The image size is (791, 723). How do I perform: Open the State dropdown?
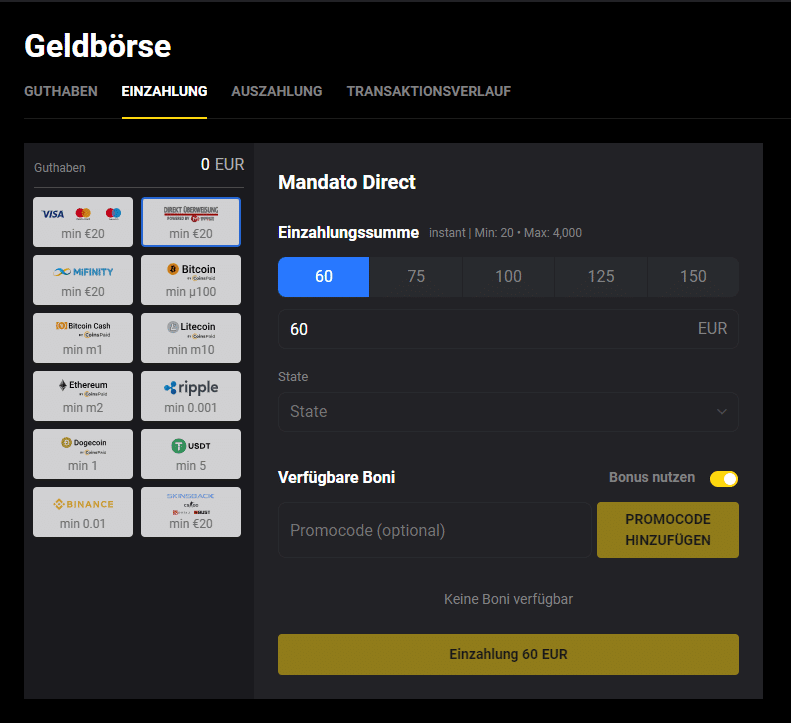coord(508,412)
